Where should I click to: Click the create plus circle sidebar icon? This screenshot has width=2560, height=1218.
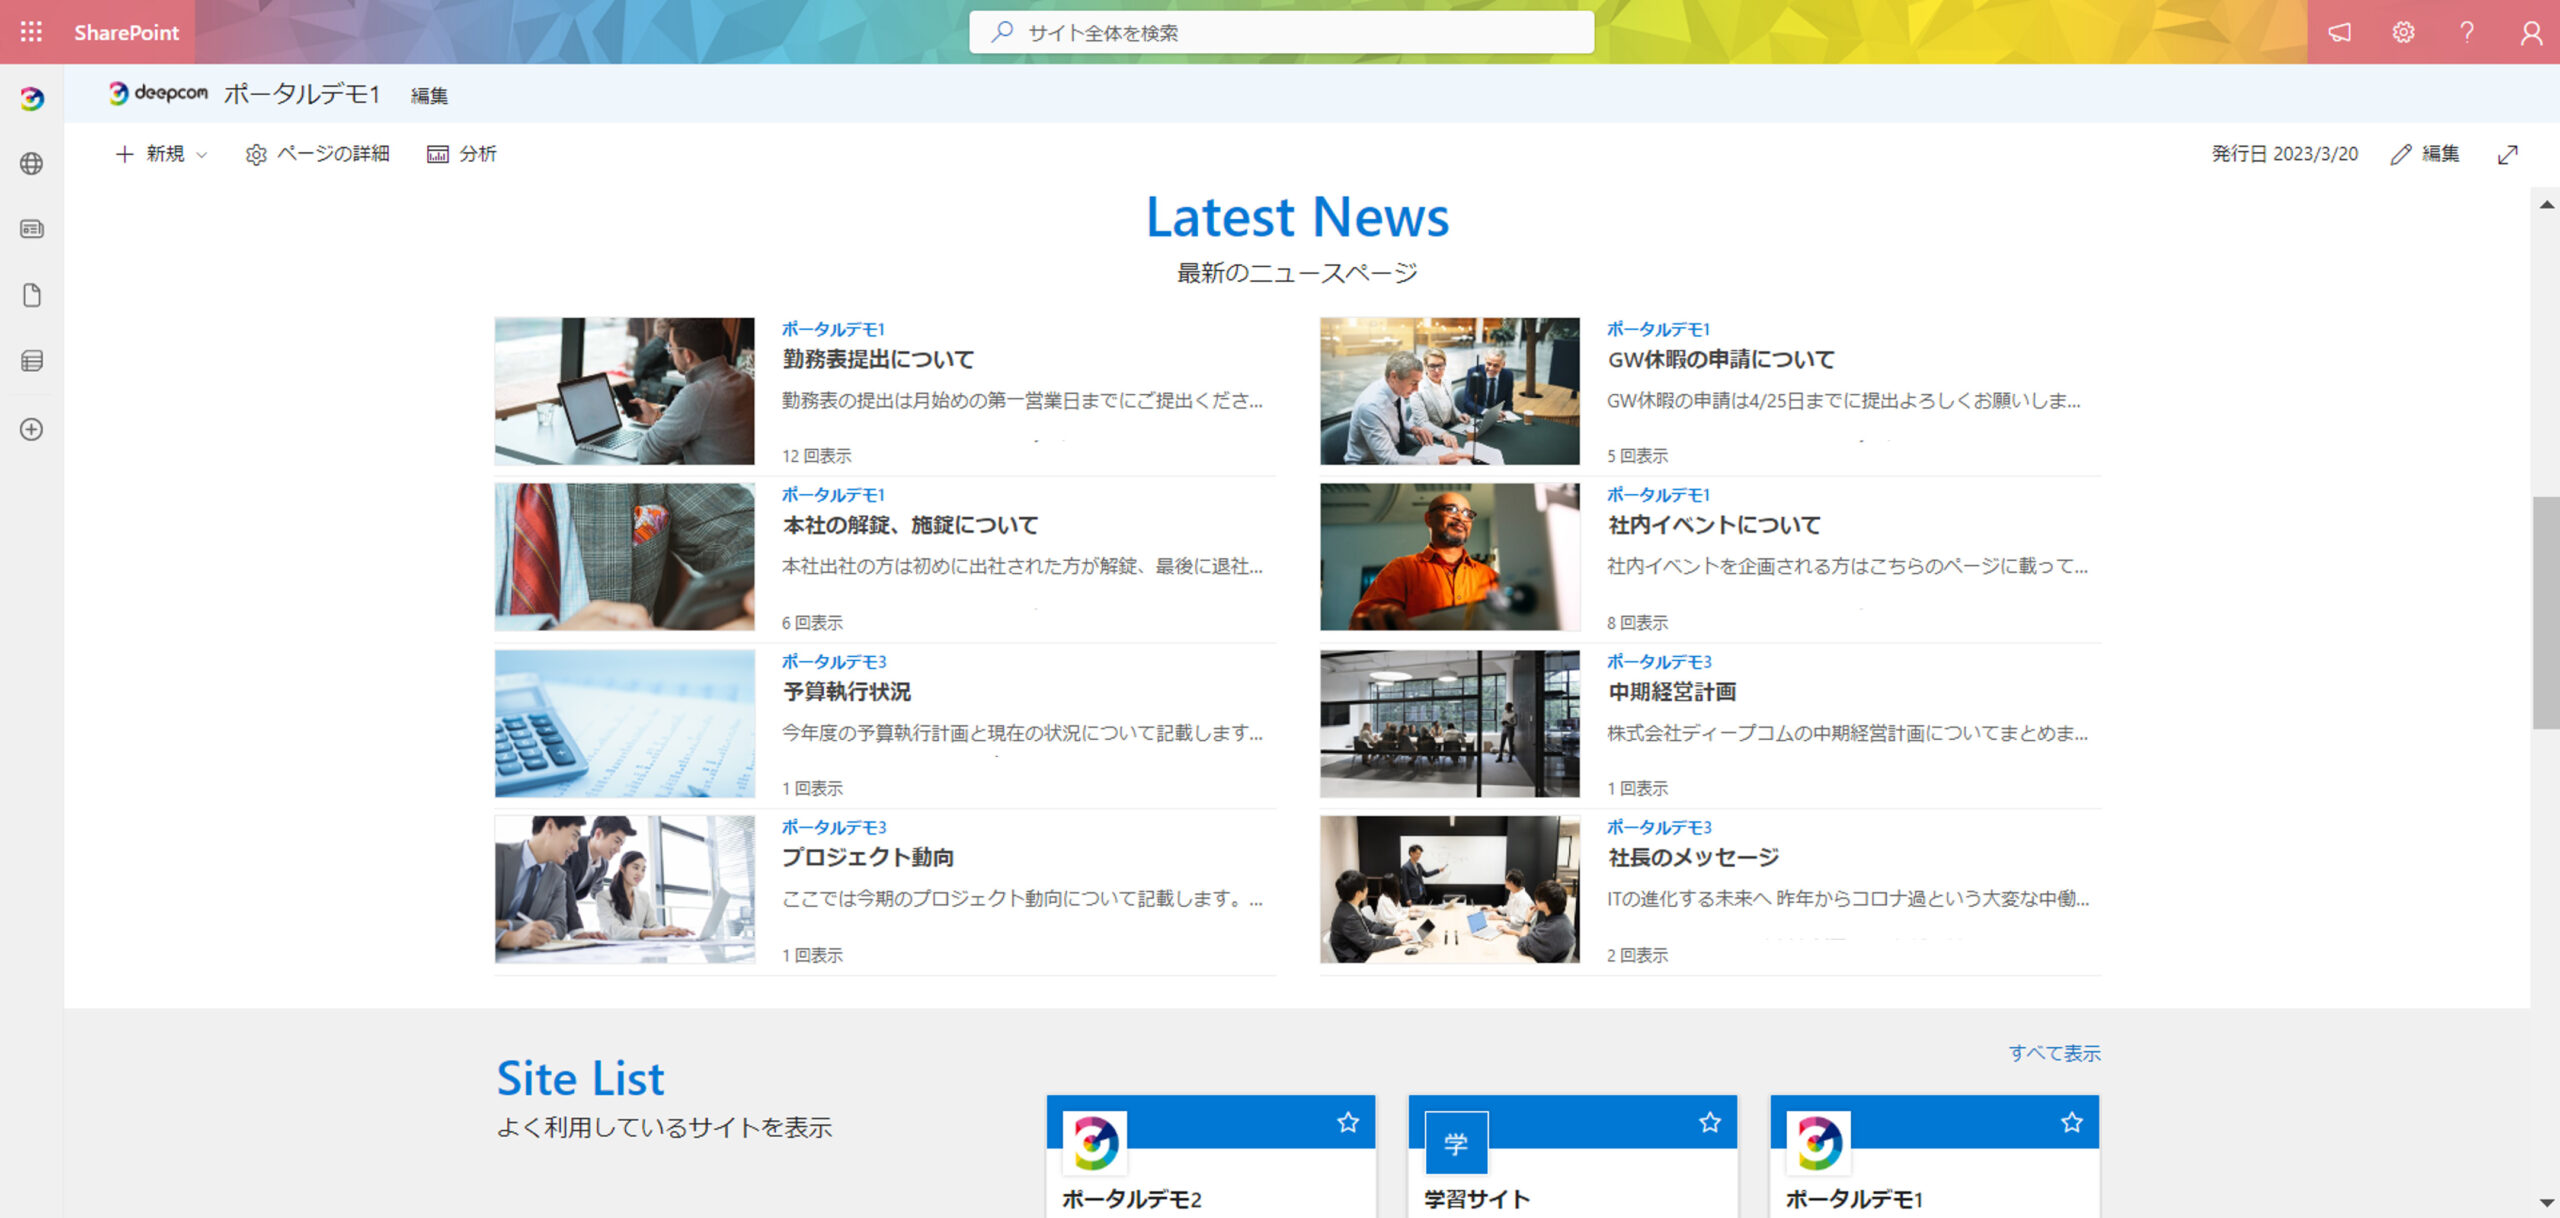tap(31, 429)
